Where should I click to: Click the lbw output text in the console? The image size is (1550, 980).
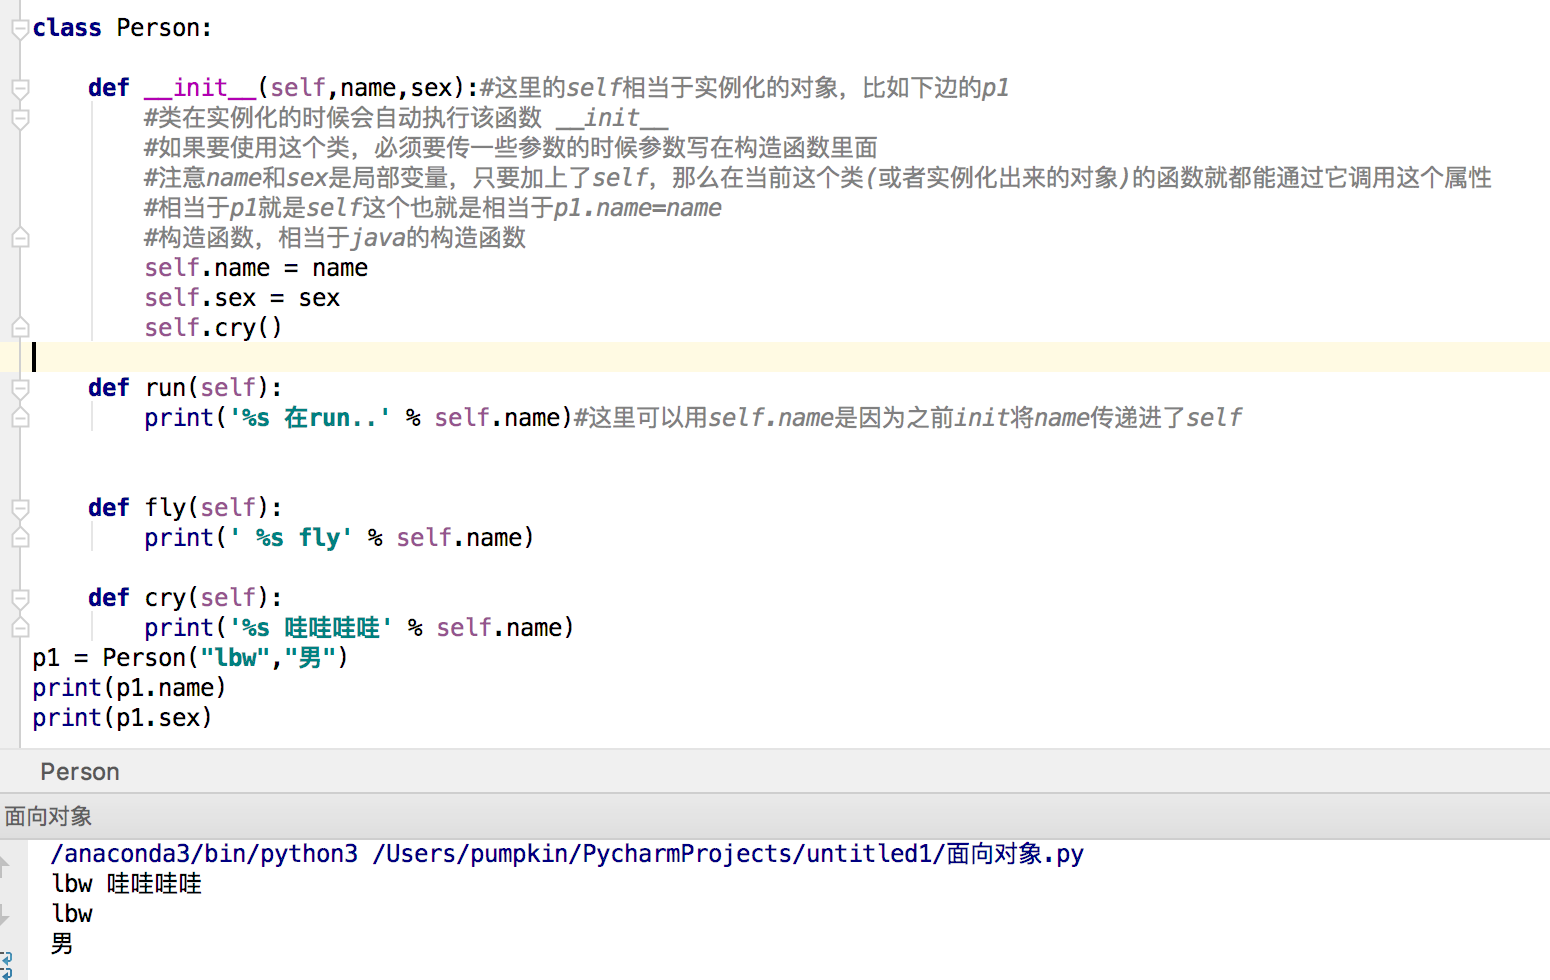pyautogui.click(x=72, y=913)
